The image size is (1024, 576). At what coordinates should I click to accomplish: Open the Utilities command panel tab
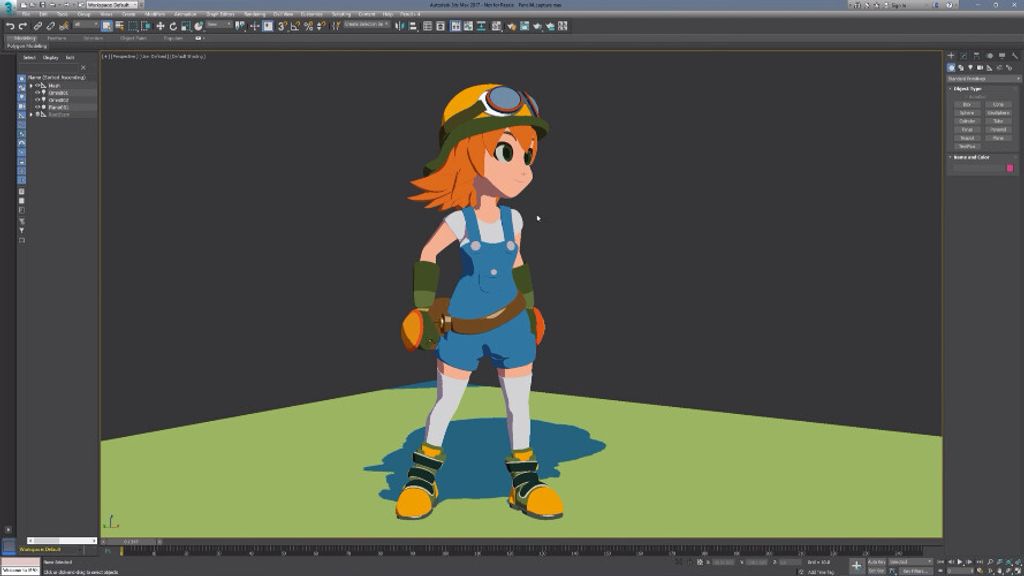[1013, 56]
